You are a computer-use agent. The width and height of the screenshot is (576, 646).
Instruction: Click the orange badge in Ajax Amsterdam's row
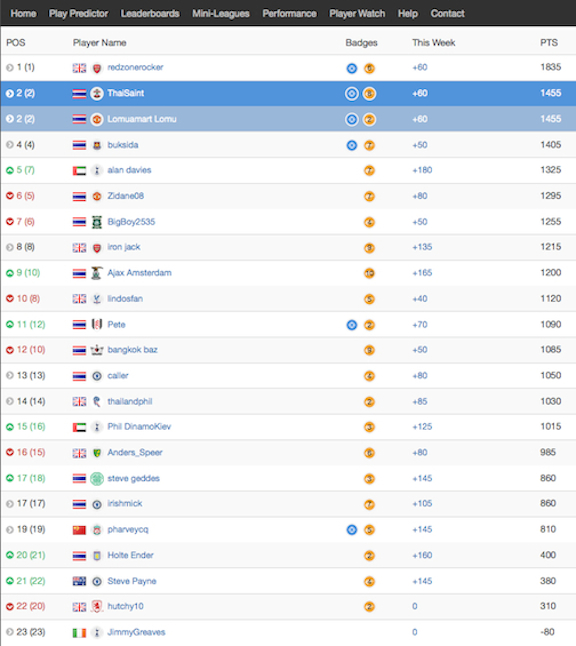click(x=370, y=273)
